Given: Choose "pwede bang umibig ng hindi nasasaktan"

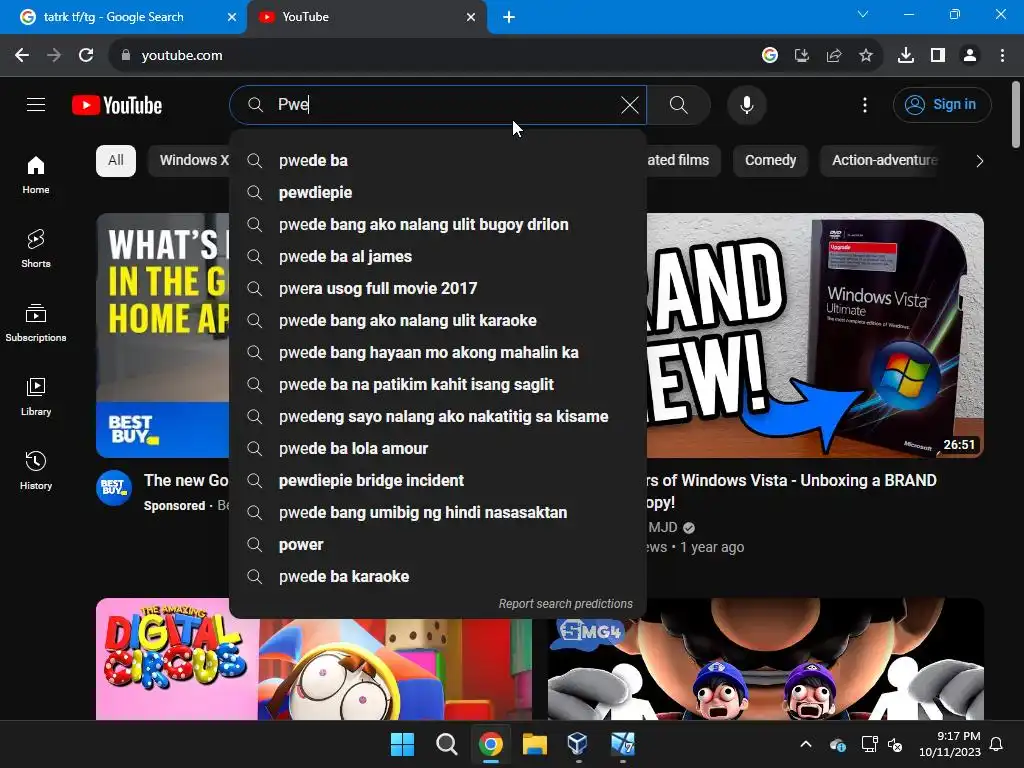Looking at the screenshot, I should click(x=438, y=513).
